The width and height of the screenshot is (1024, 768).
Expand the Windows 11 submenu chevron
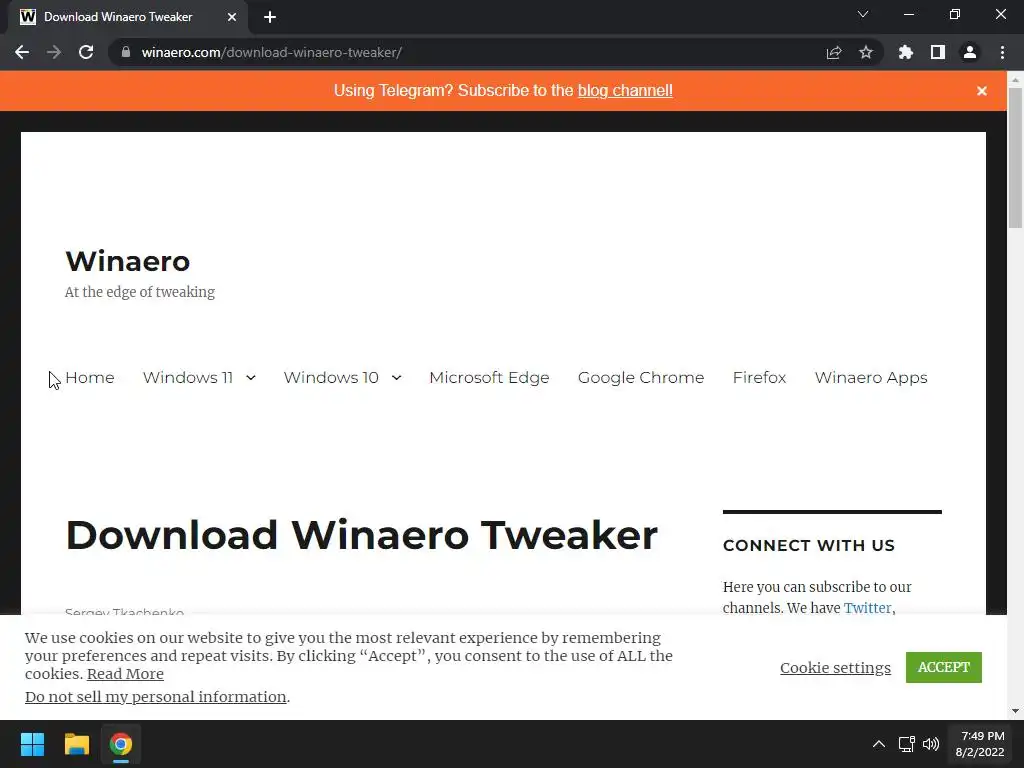click(x=251, y=377)
